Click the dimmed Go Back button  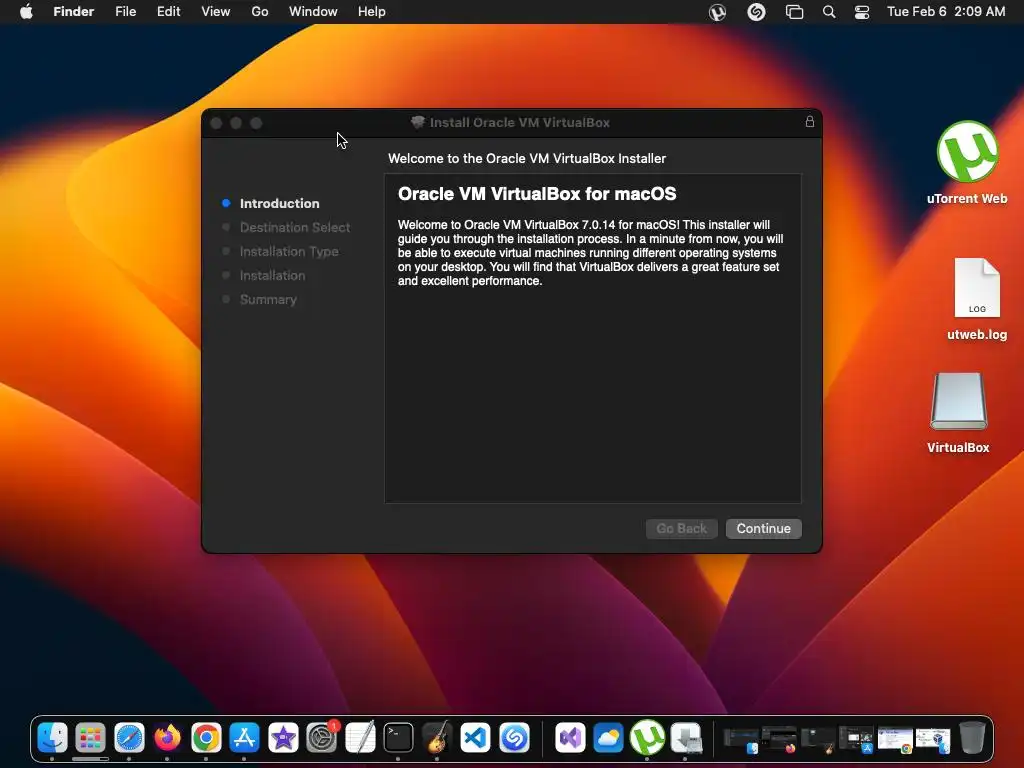pos(682,528)
